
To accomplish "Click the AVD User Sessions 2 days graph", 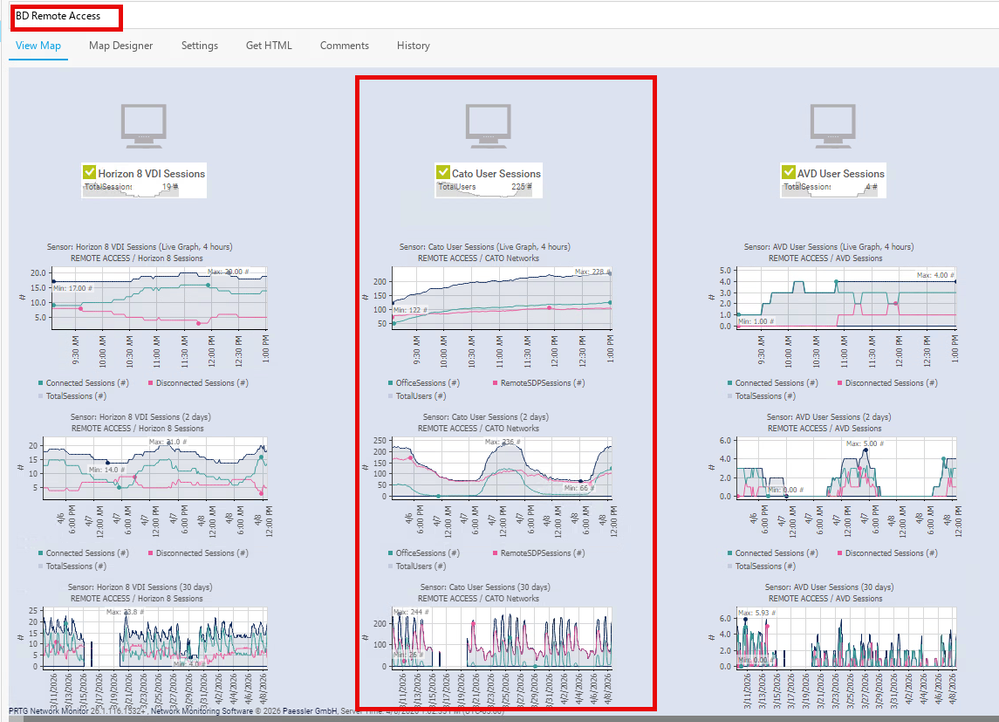I will 845,470.
